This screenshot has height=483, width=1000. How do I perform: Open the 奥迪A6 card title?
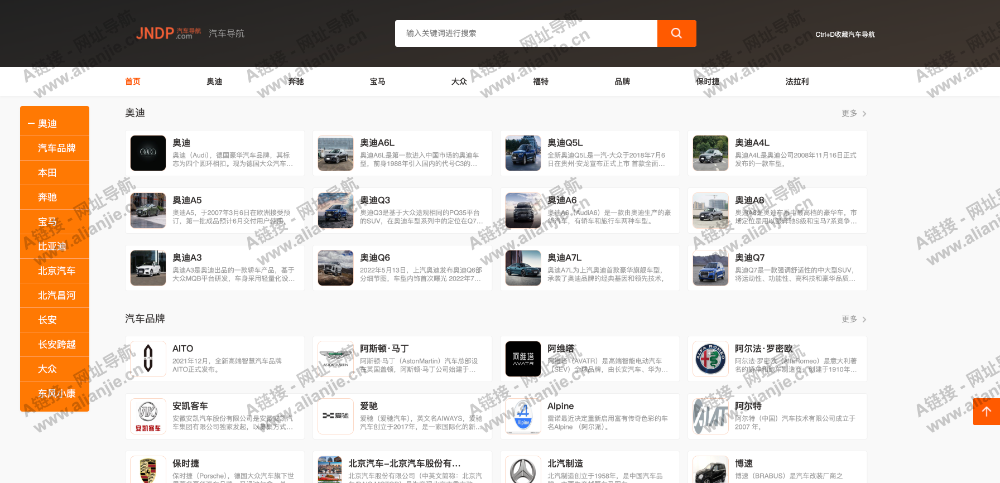click(x=562, y=200)
